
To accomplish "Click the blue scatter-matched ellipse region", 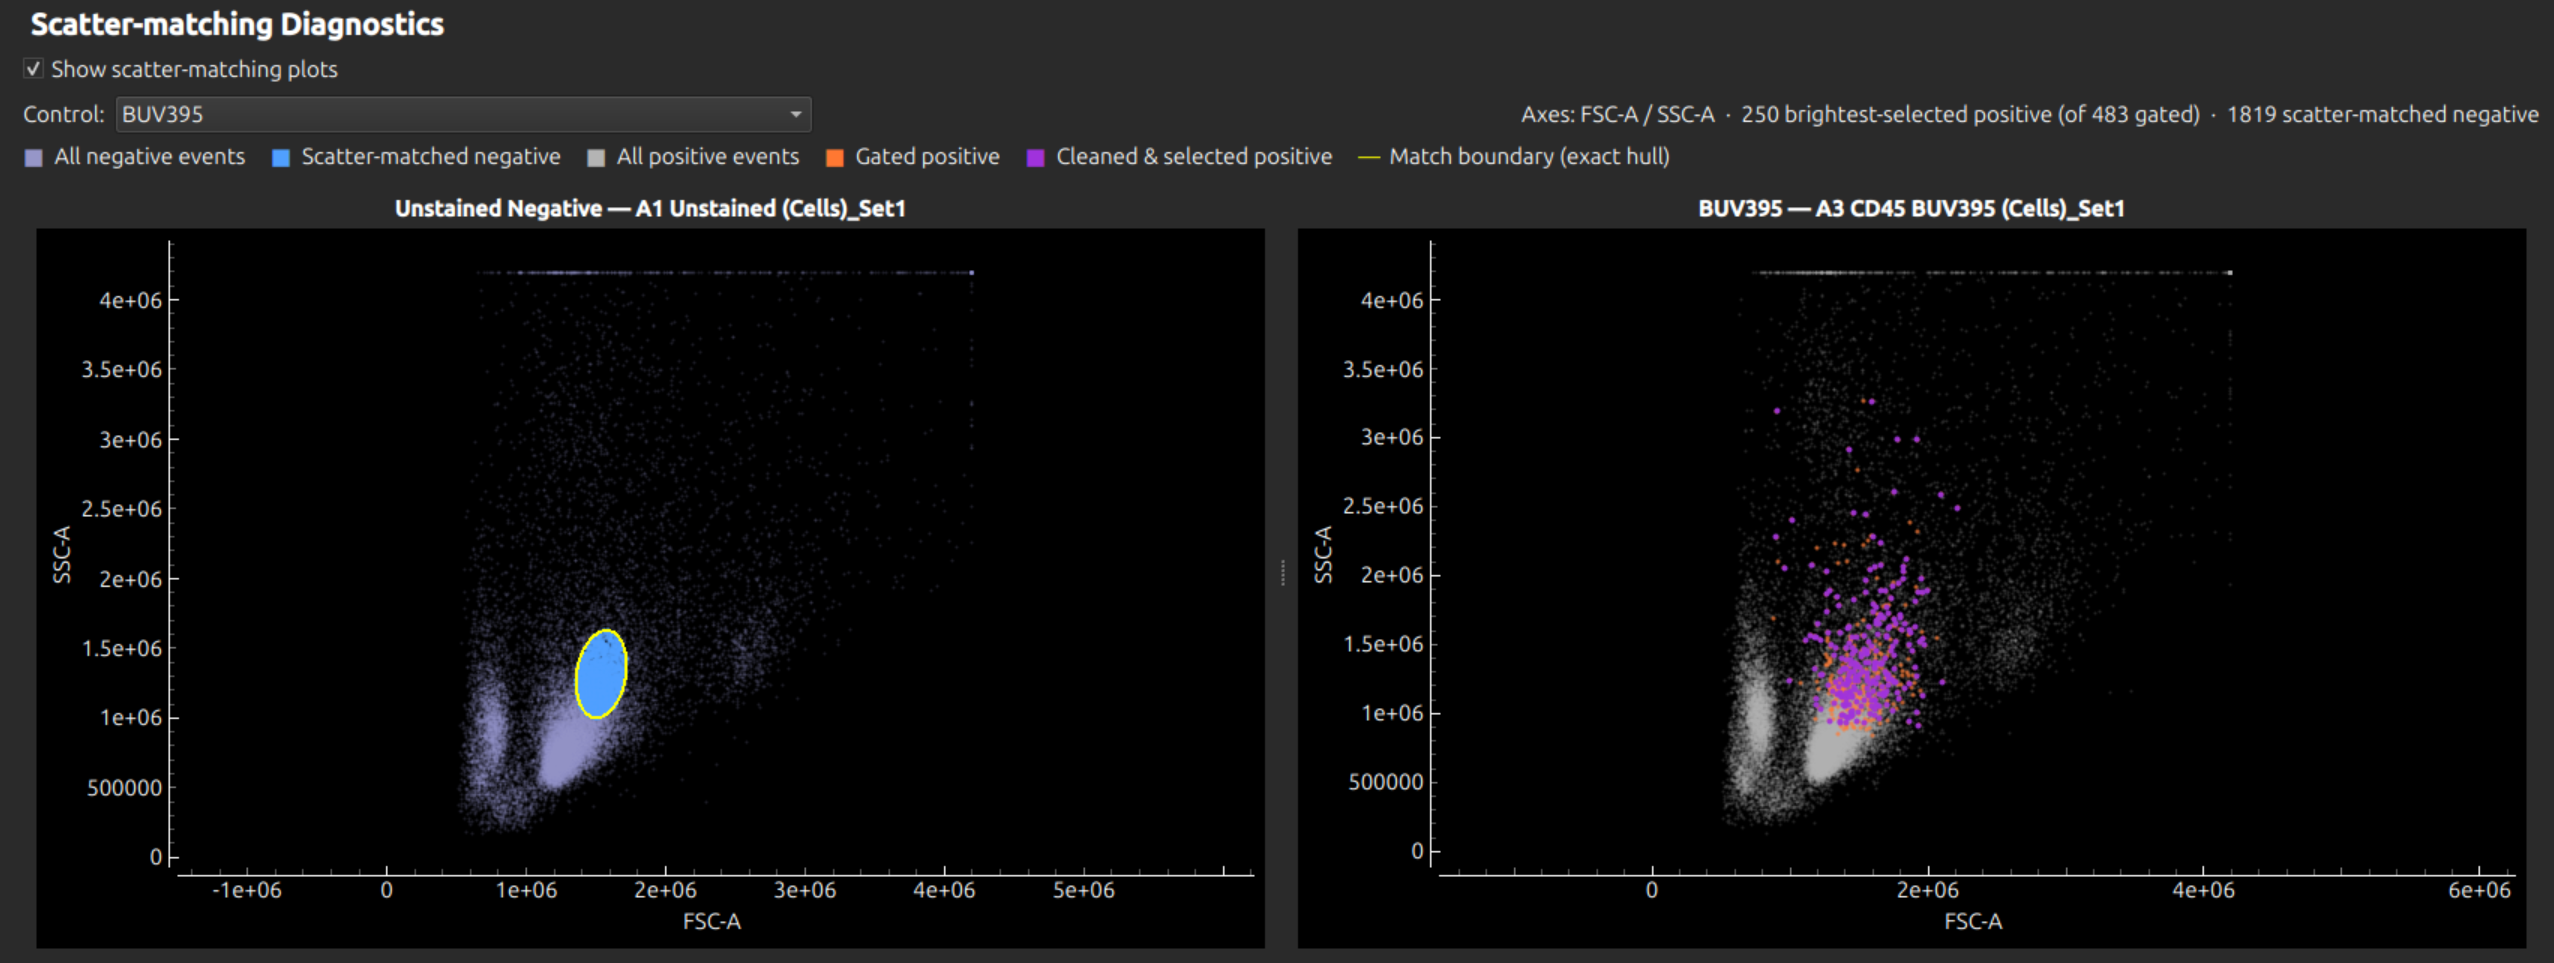I will click(601, 674).
